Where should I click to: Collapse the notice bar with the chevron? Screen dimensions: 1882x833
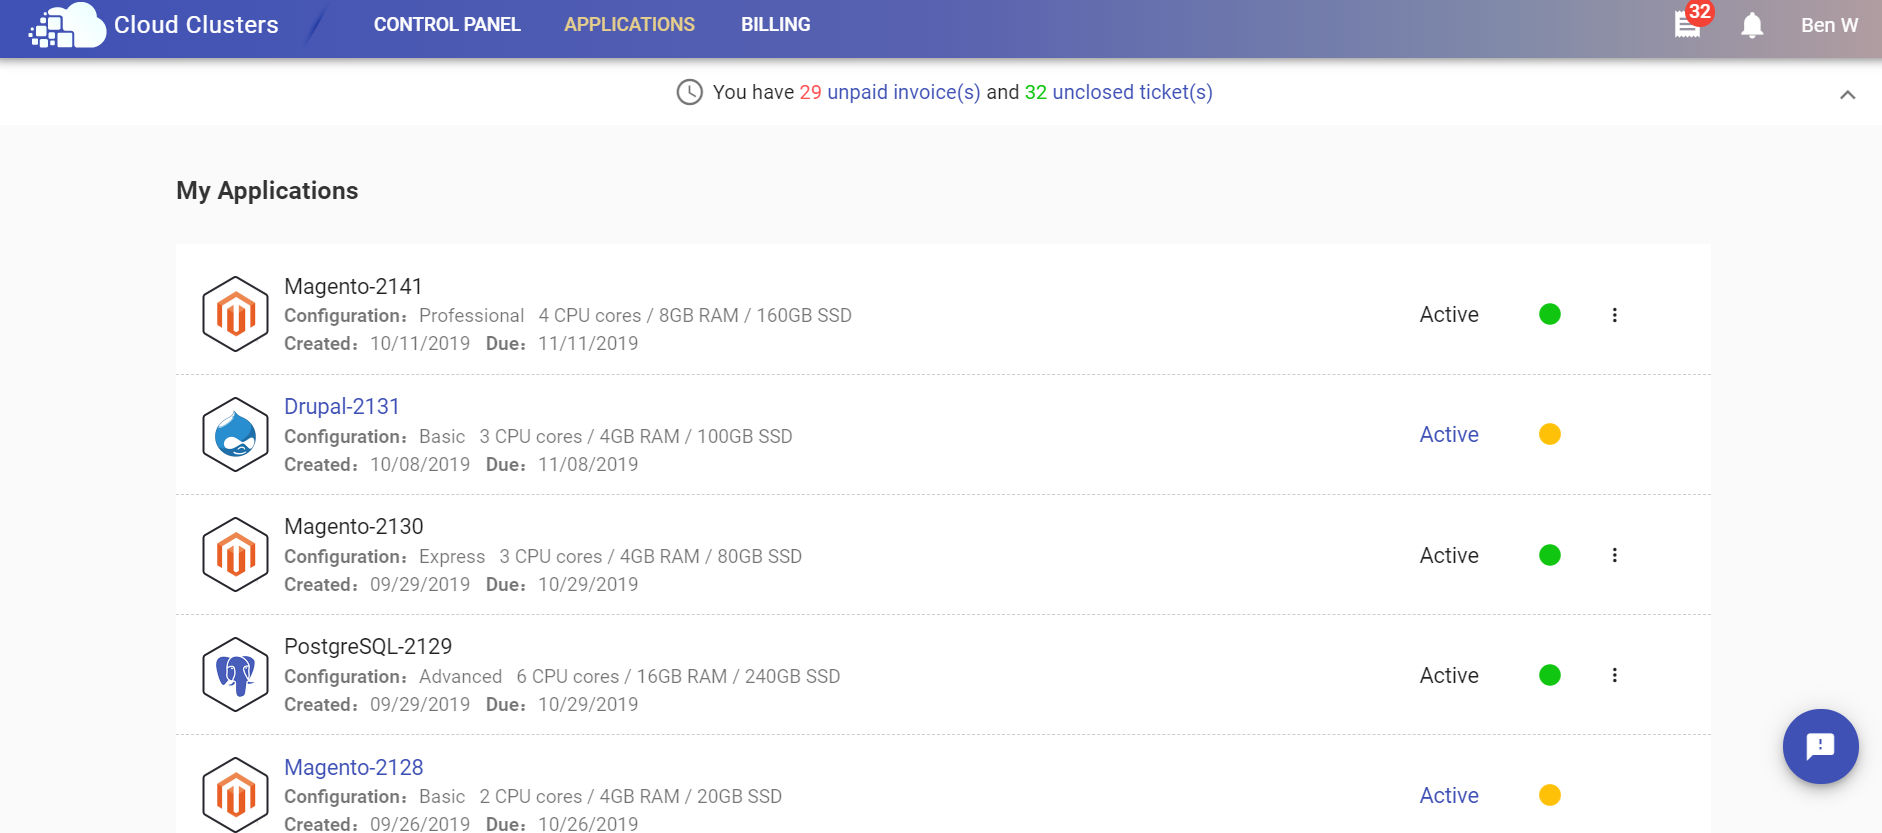[1847, 95]
